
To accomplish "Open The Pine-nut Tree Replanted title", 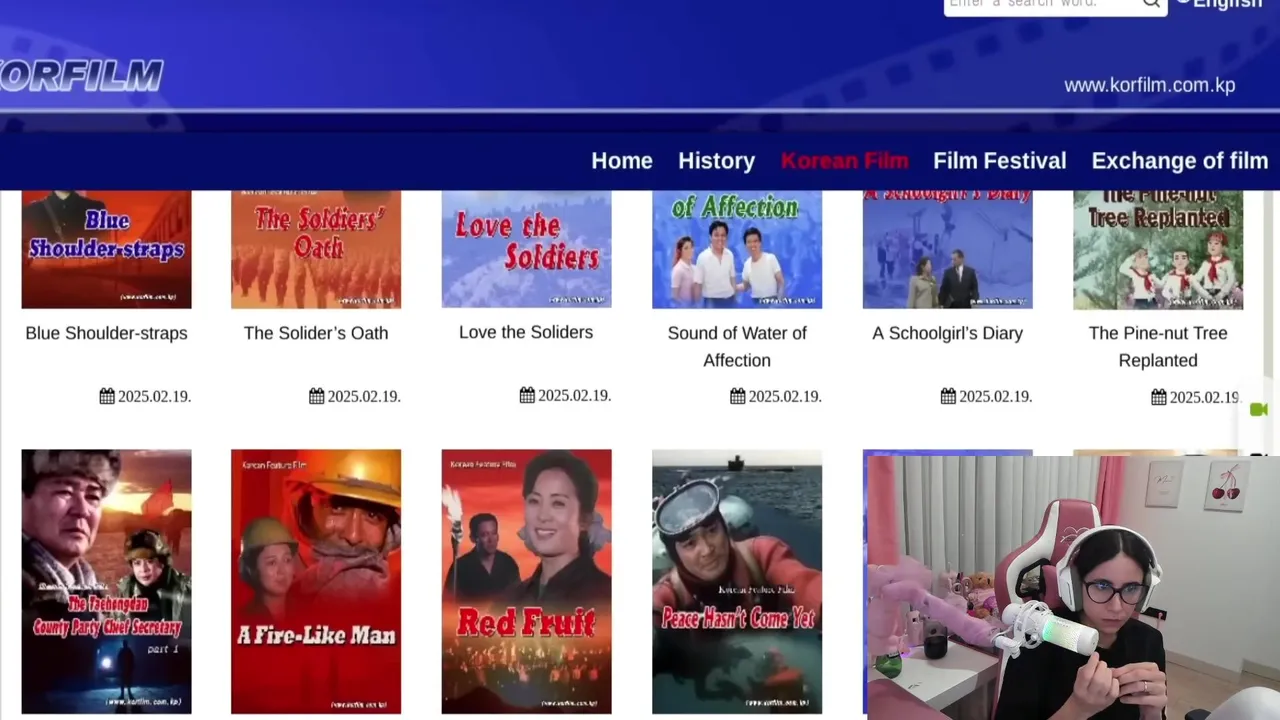I will [1158, 346].
